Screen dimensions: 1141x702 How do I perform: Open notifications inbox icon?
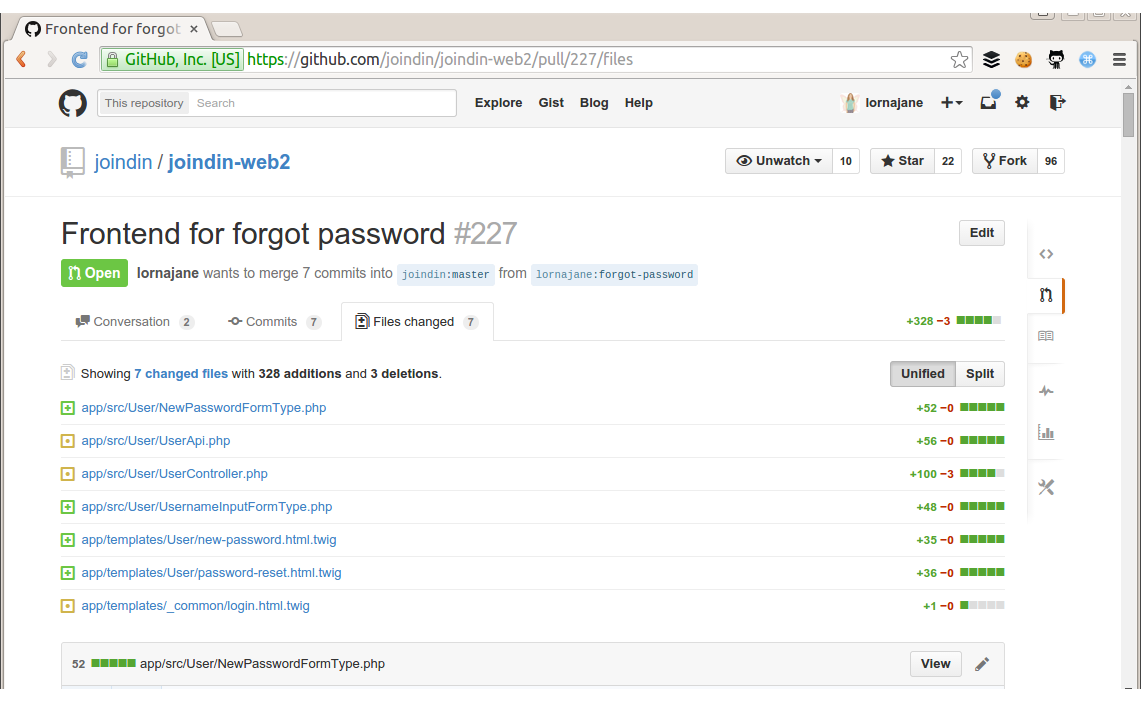coord(988,102)
